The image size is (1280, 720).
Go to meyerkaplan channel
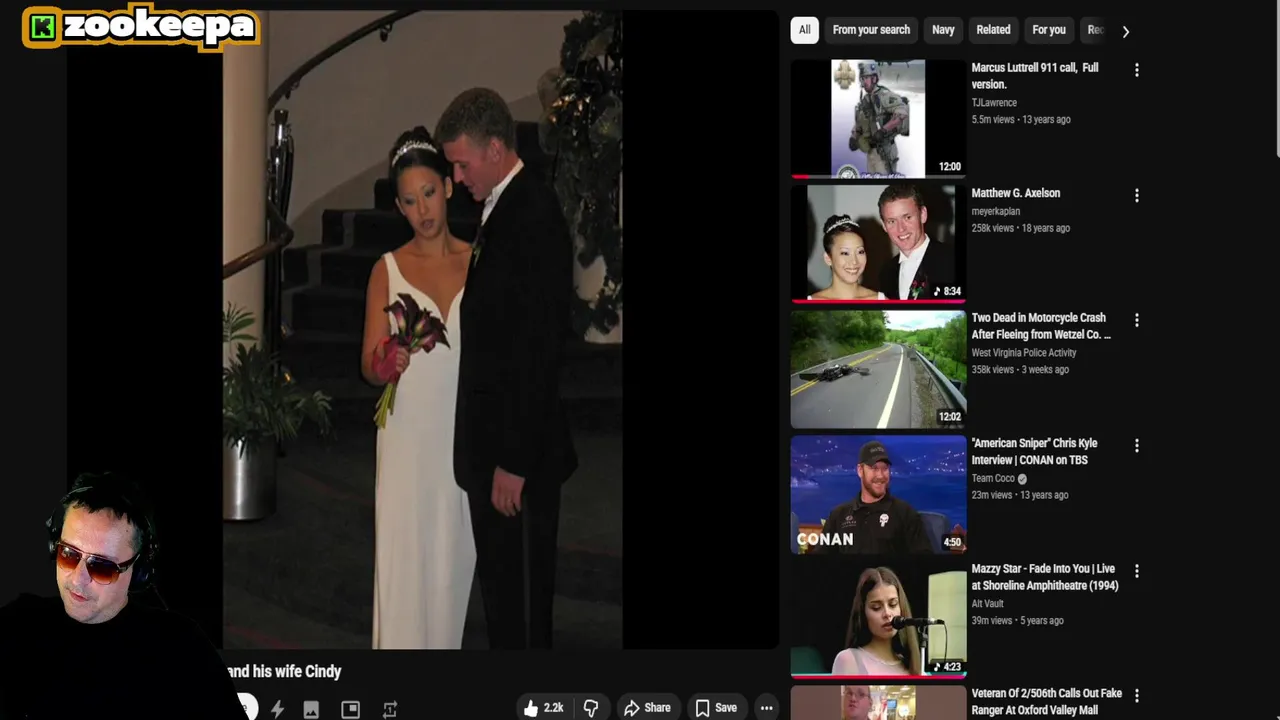coord(996,211)
